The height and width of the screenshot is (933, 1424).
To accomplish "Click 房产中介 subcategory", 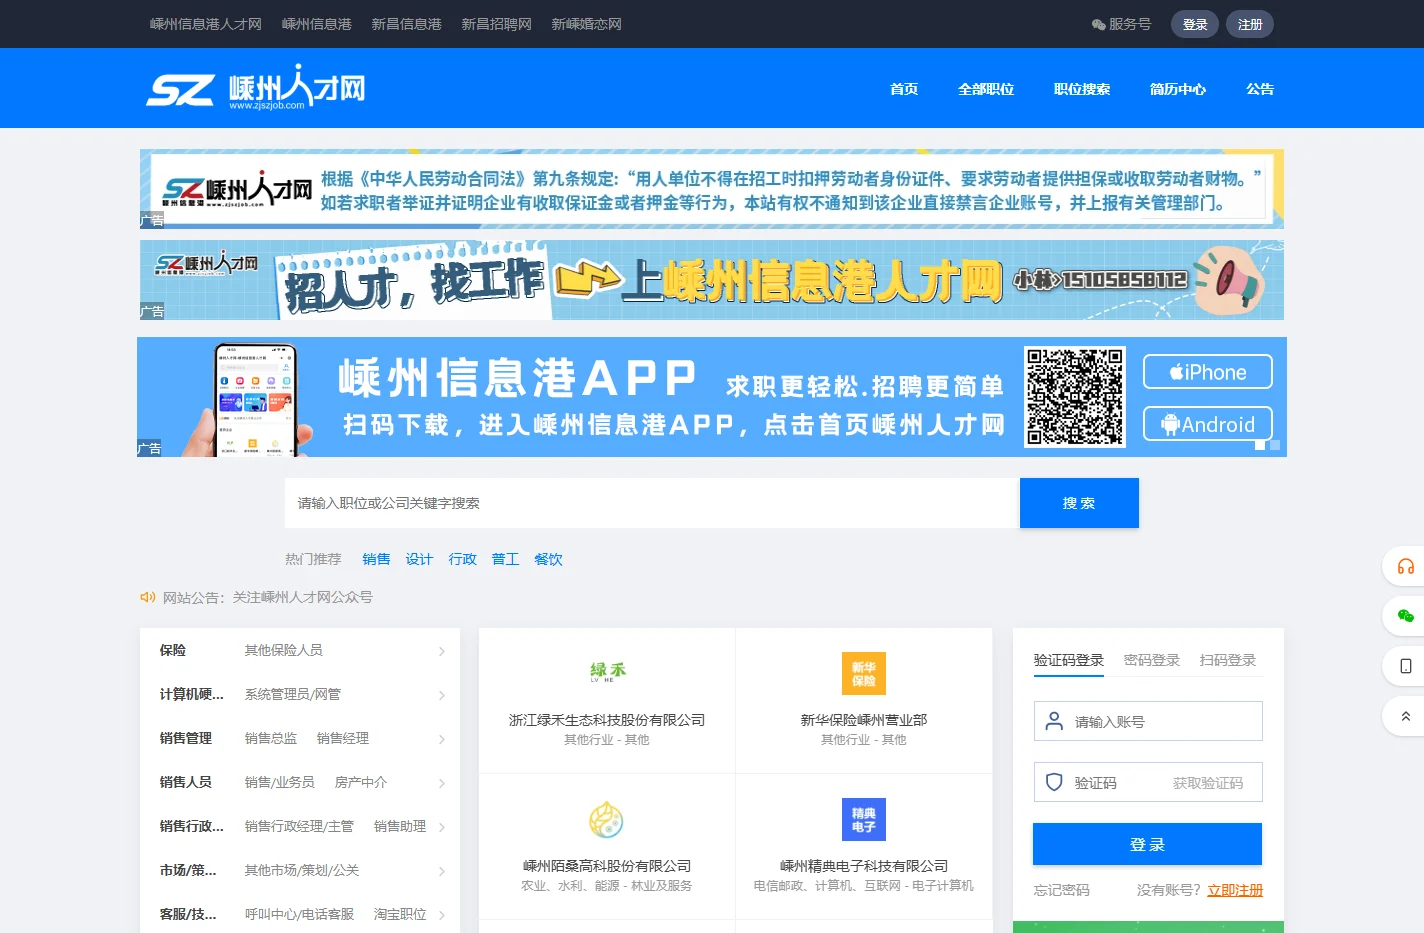I will [361, 782].
